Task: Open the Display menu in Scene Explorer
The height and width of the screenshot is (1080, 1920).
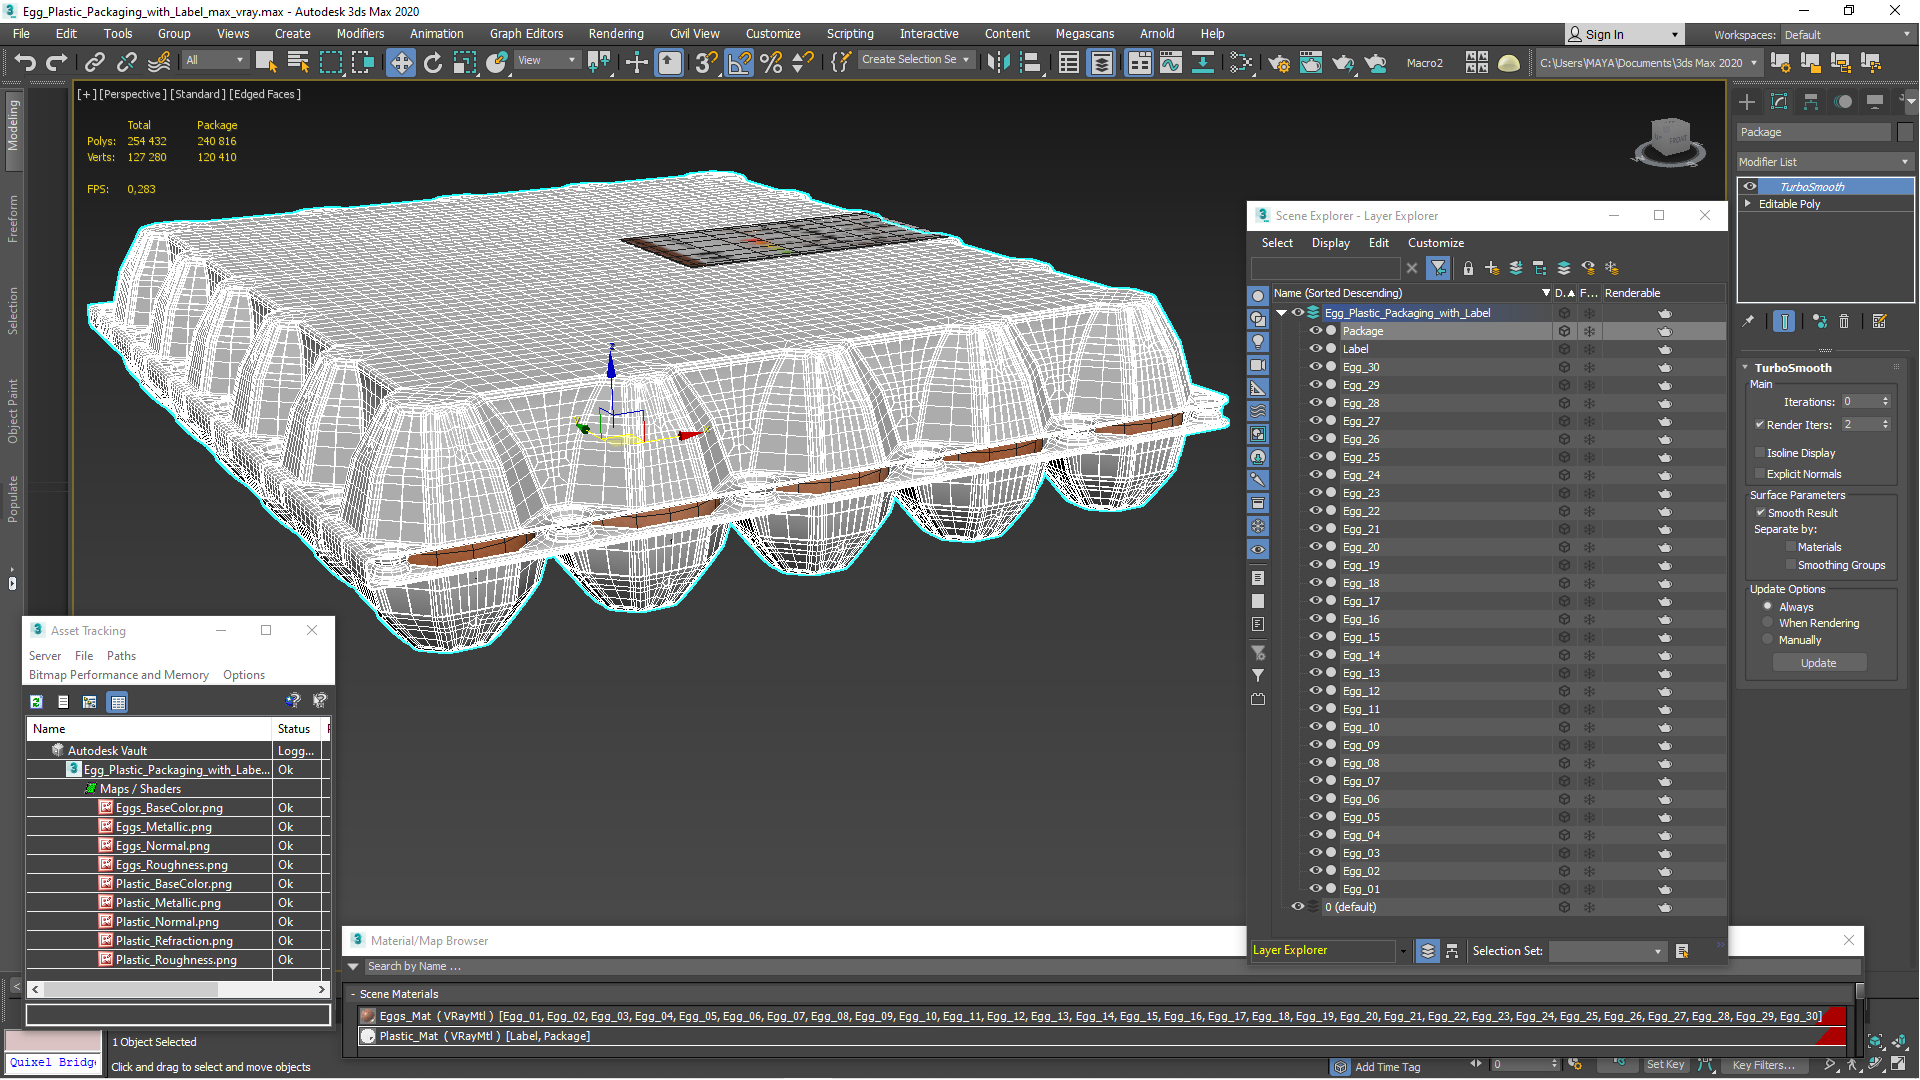Action: [1330, 243]
